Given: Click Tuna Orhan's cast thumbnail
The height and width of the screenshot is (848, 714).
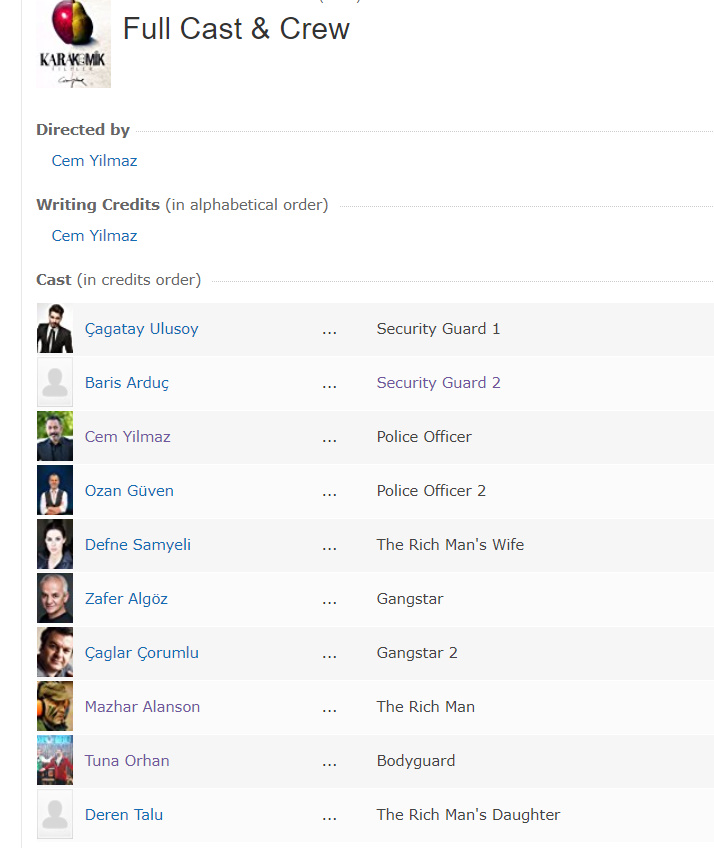Looking at the screenshot, I should (55, 761).
